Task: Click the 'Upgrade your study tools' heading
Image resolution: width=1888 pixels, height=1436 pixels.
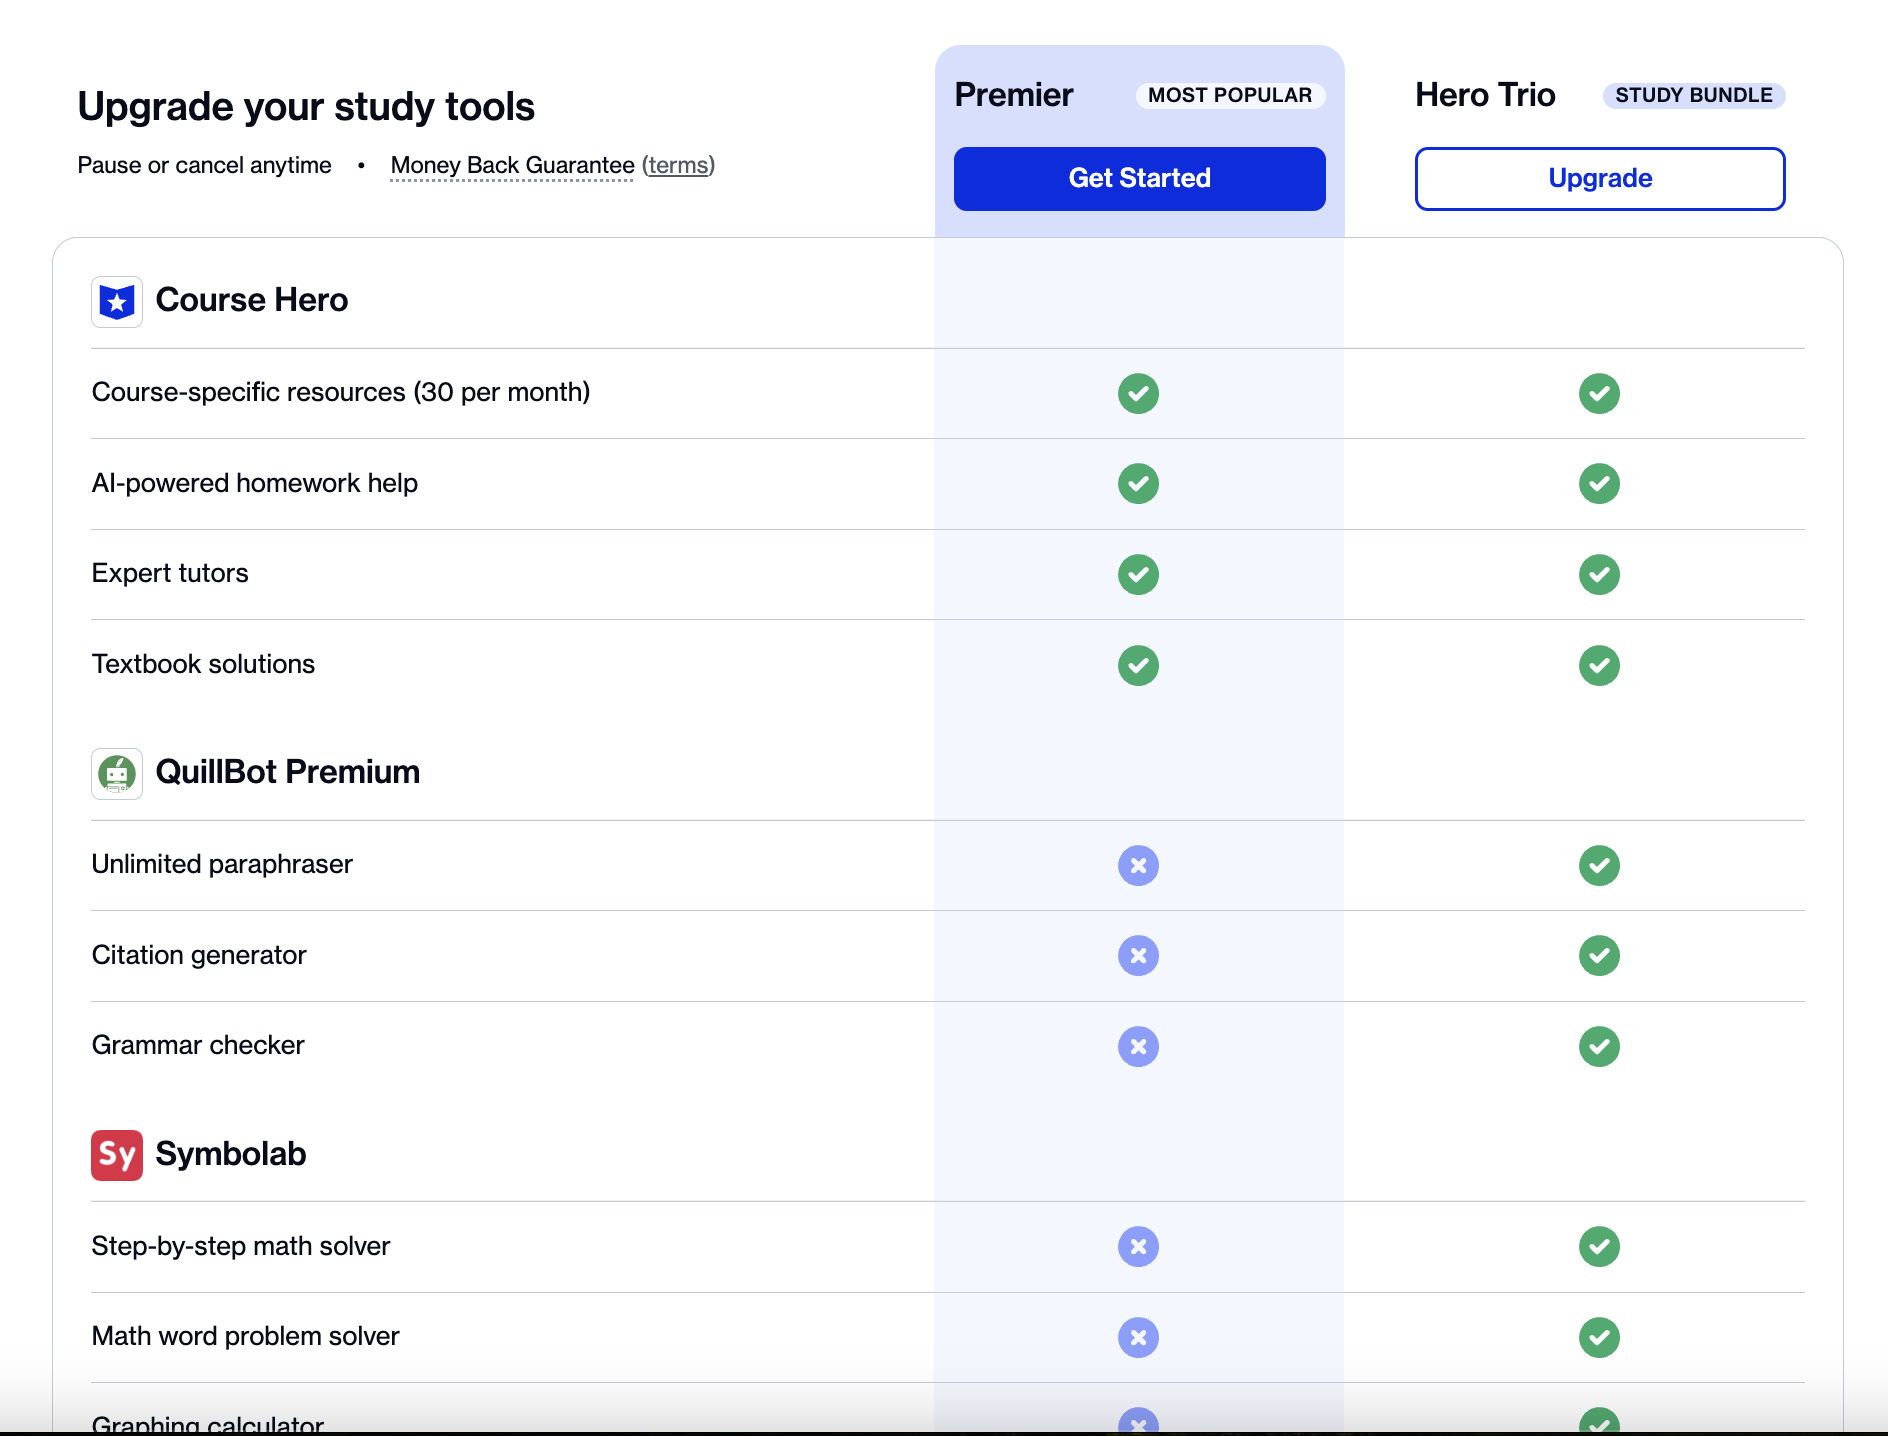Action: (306, 106)
